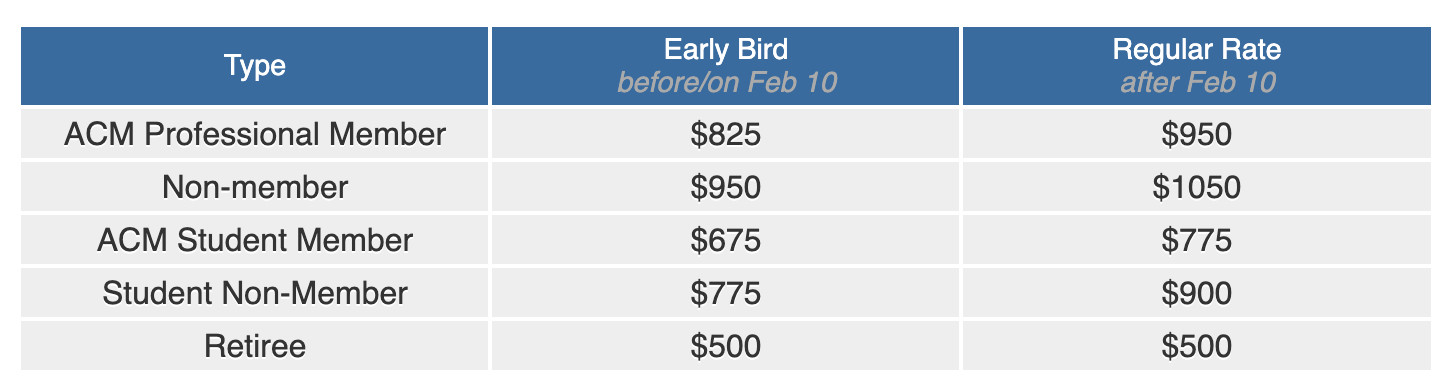
Task: Select the $900 regular rate cell
Action: click(x=1196, y=293)
